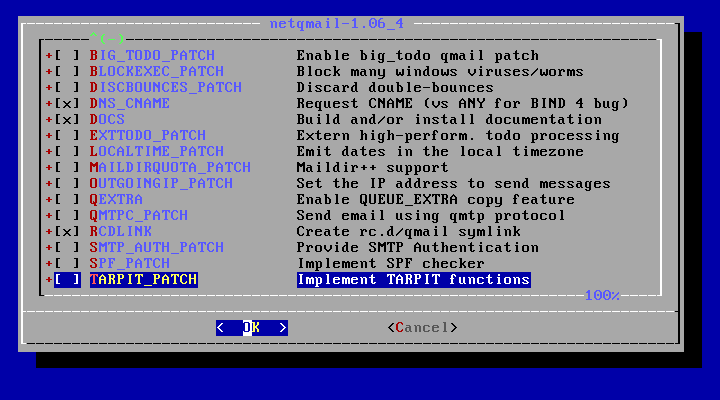The width and height of the screenshot is (720, 400).
Task: Select the TARPIT_PATCH option name
Action: pos(144,280)
